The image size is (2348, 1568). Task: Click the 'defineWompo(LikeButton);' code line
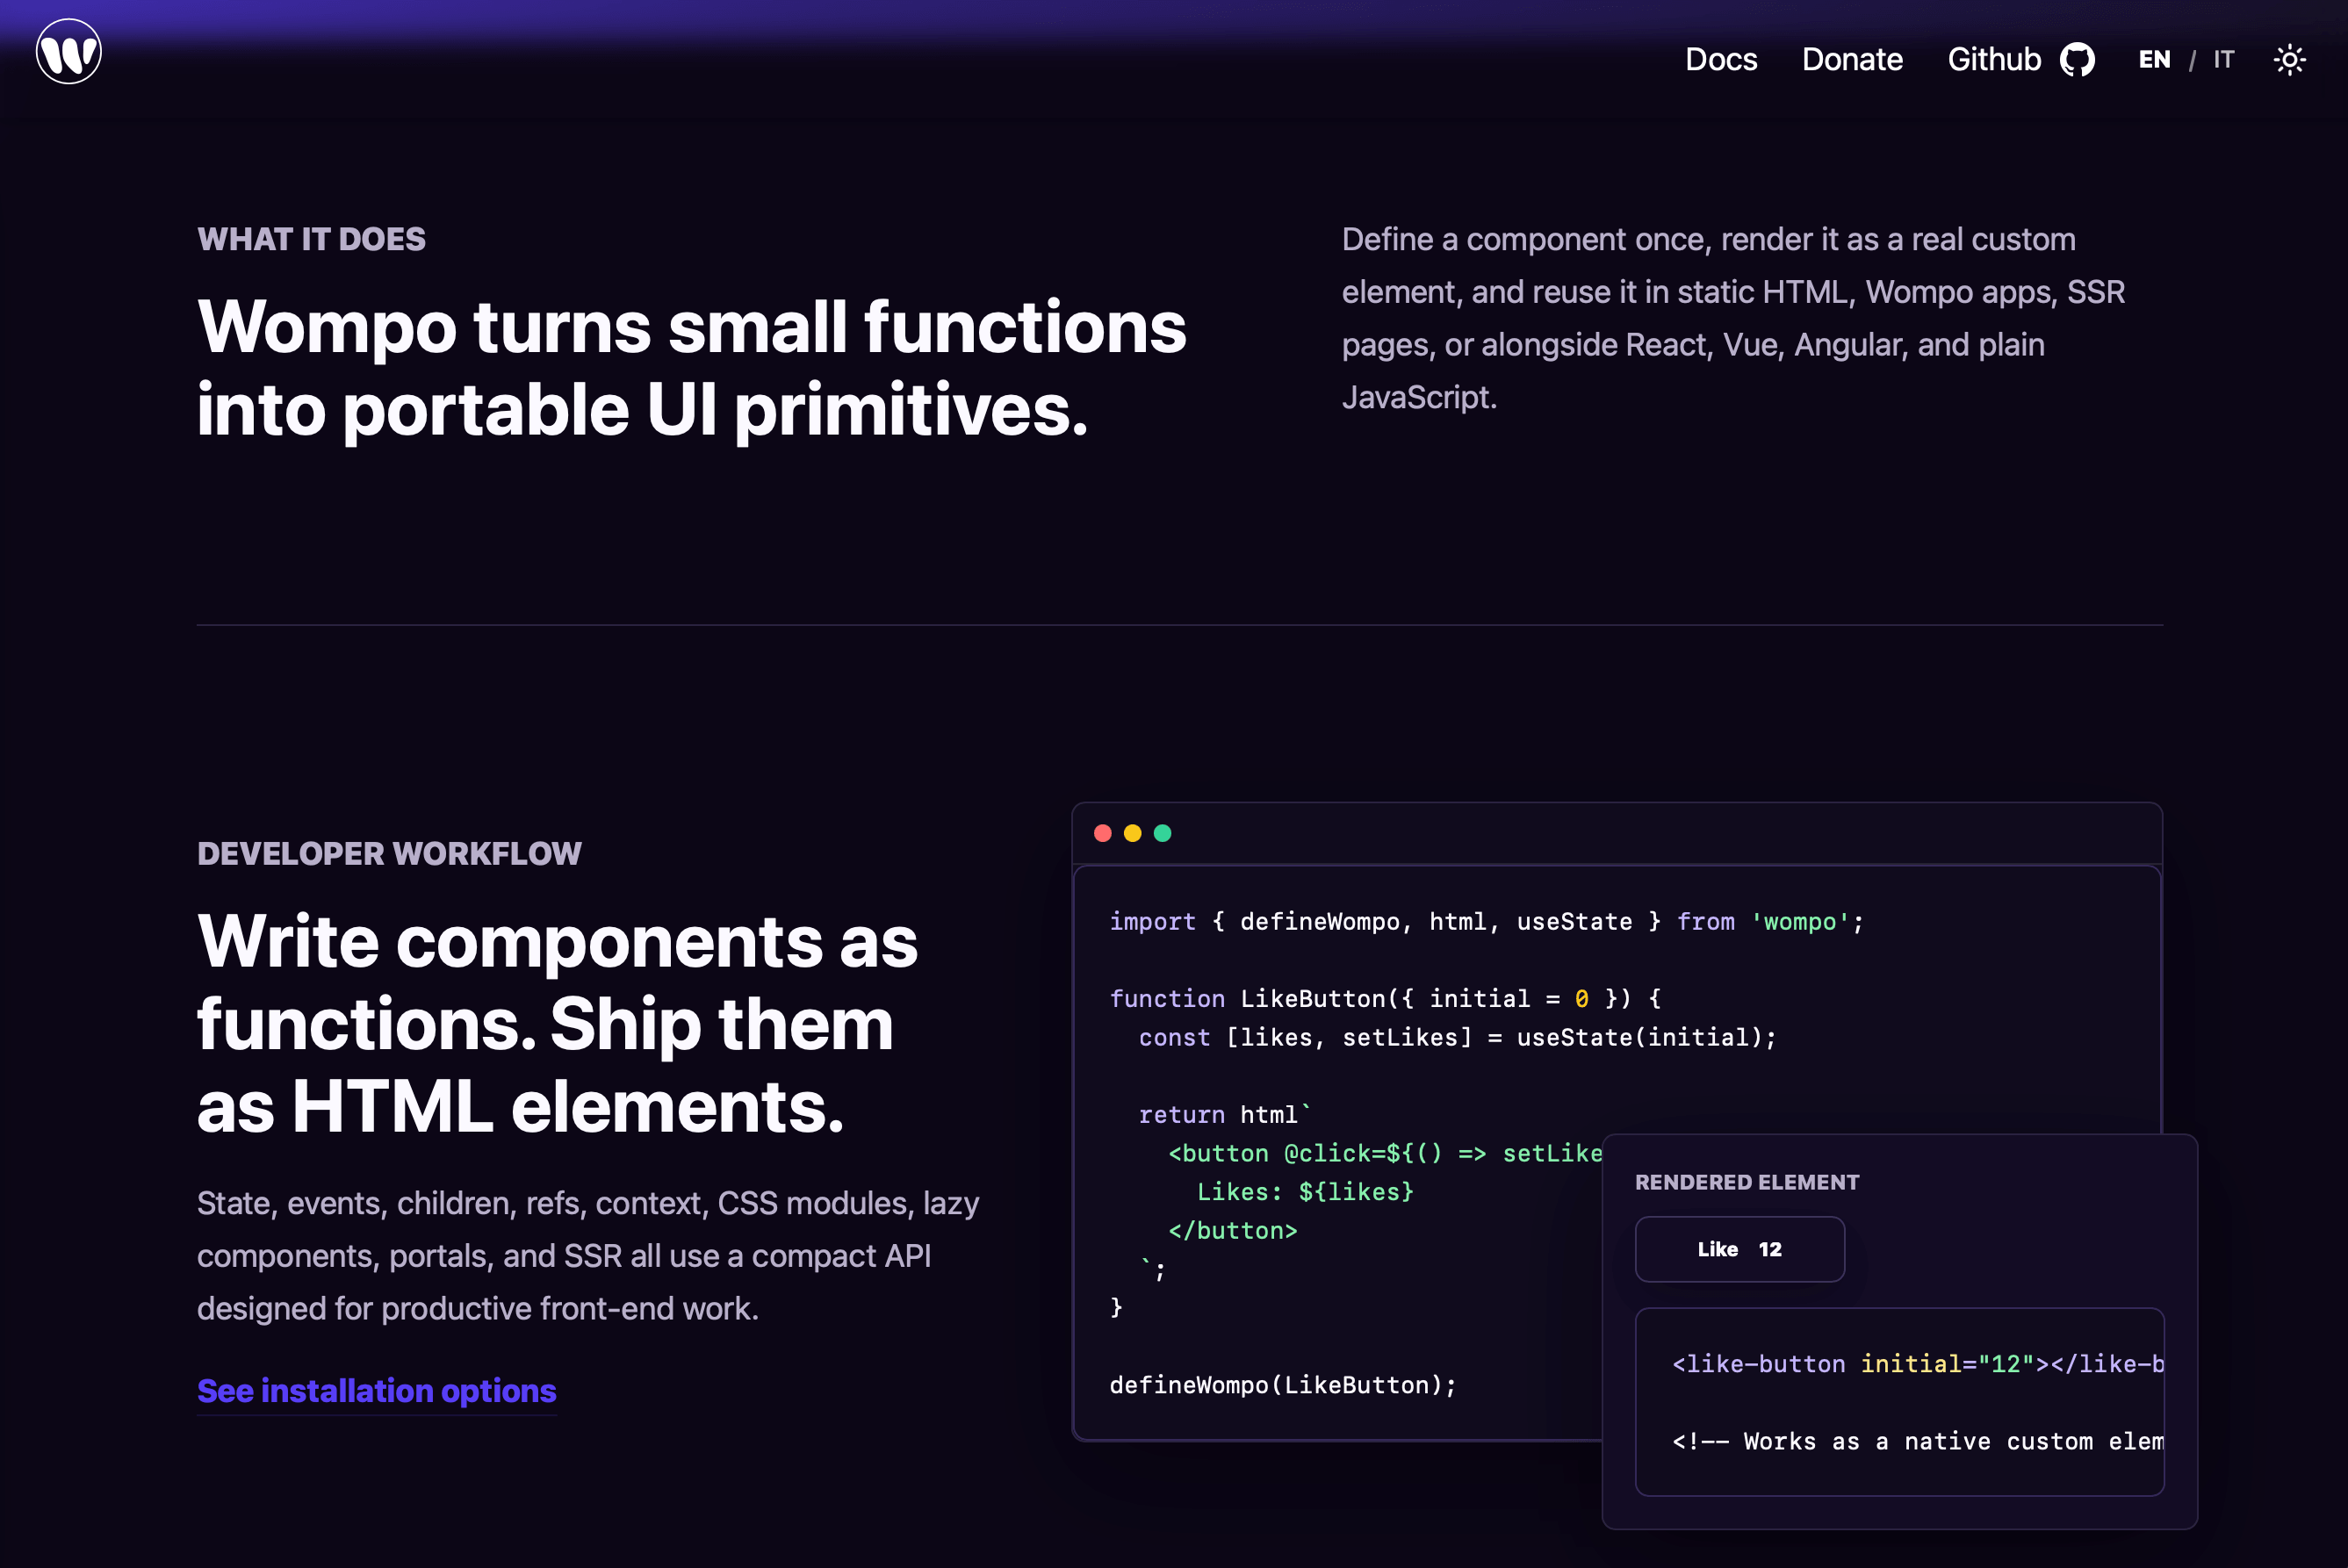[x=1283, y=1385]
